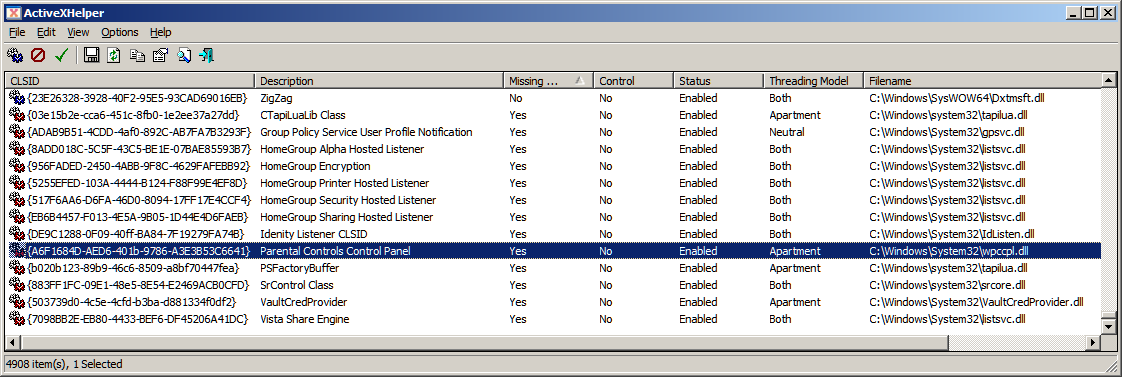Click the Status column header

point(718,81)
